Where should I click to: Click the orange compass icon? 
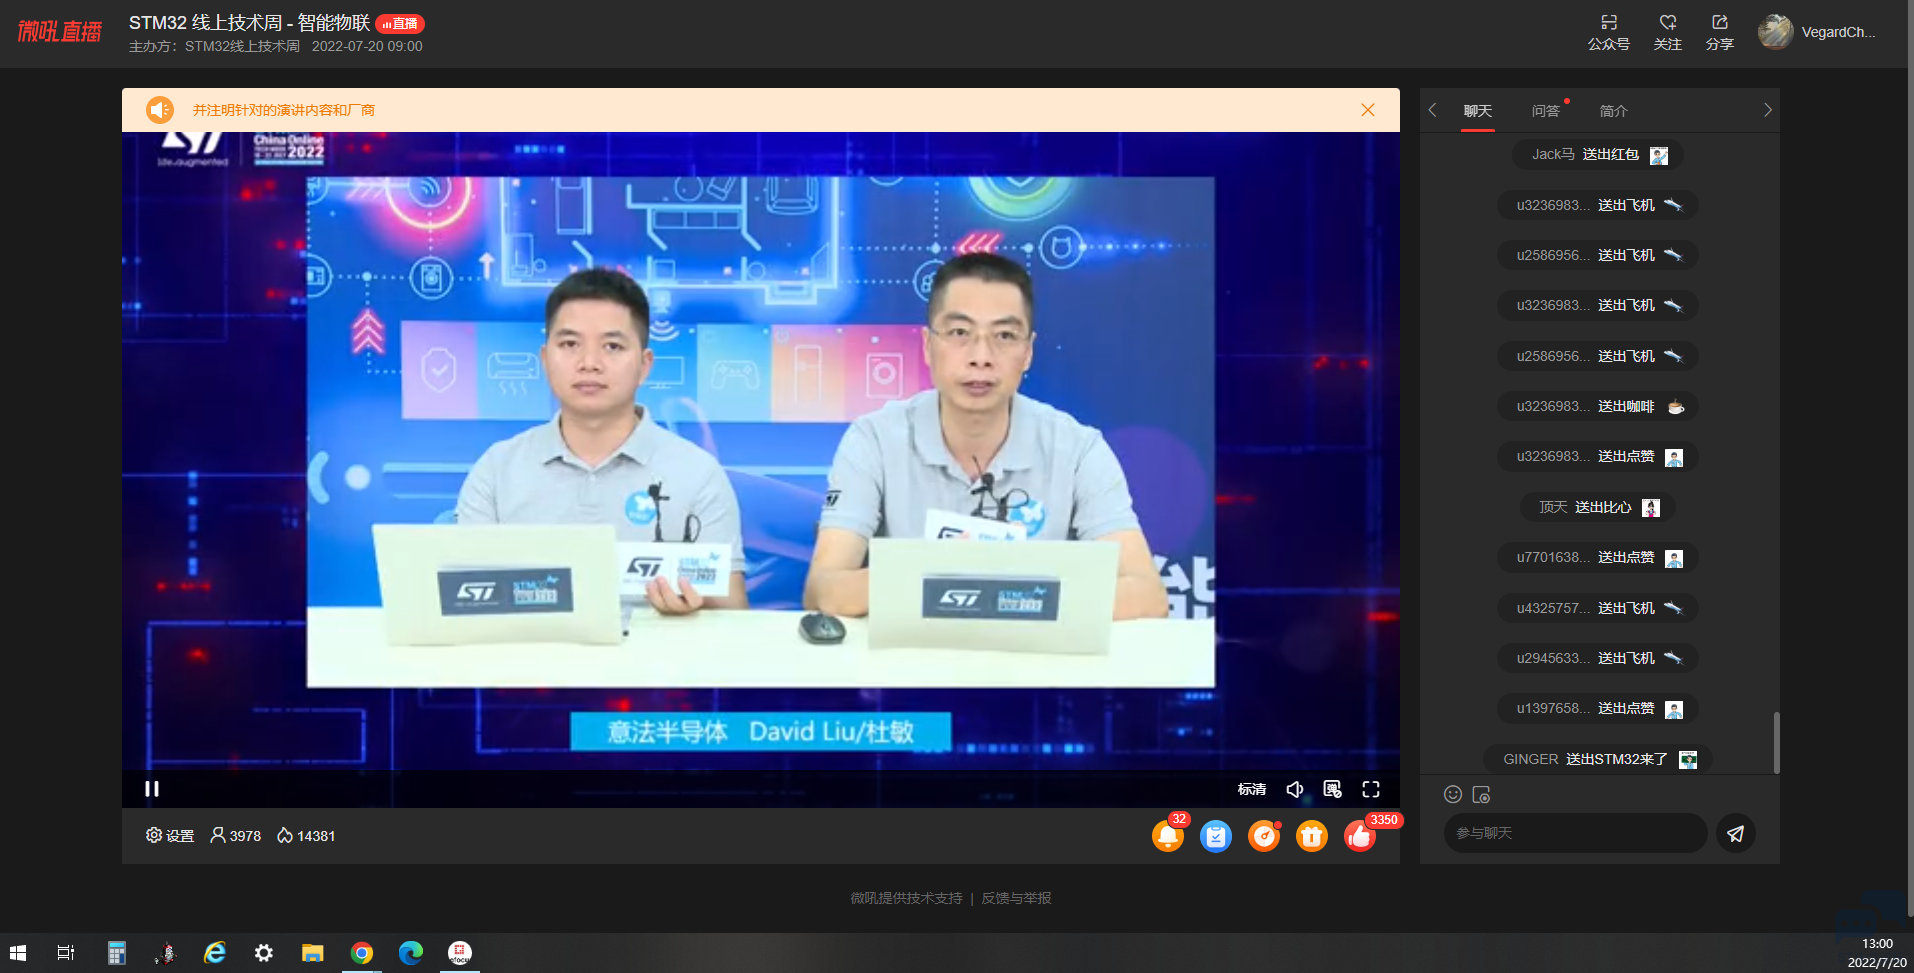click(x=1264, y=835)
